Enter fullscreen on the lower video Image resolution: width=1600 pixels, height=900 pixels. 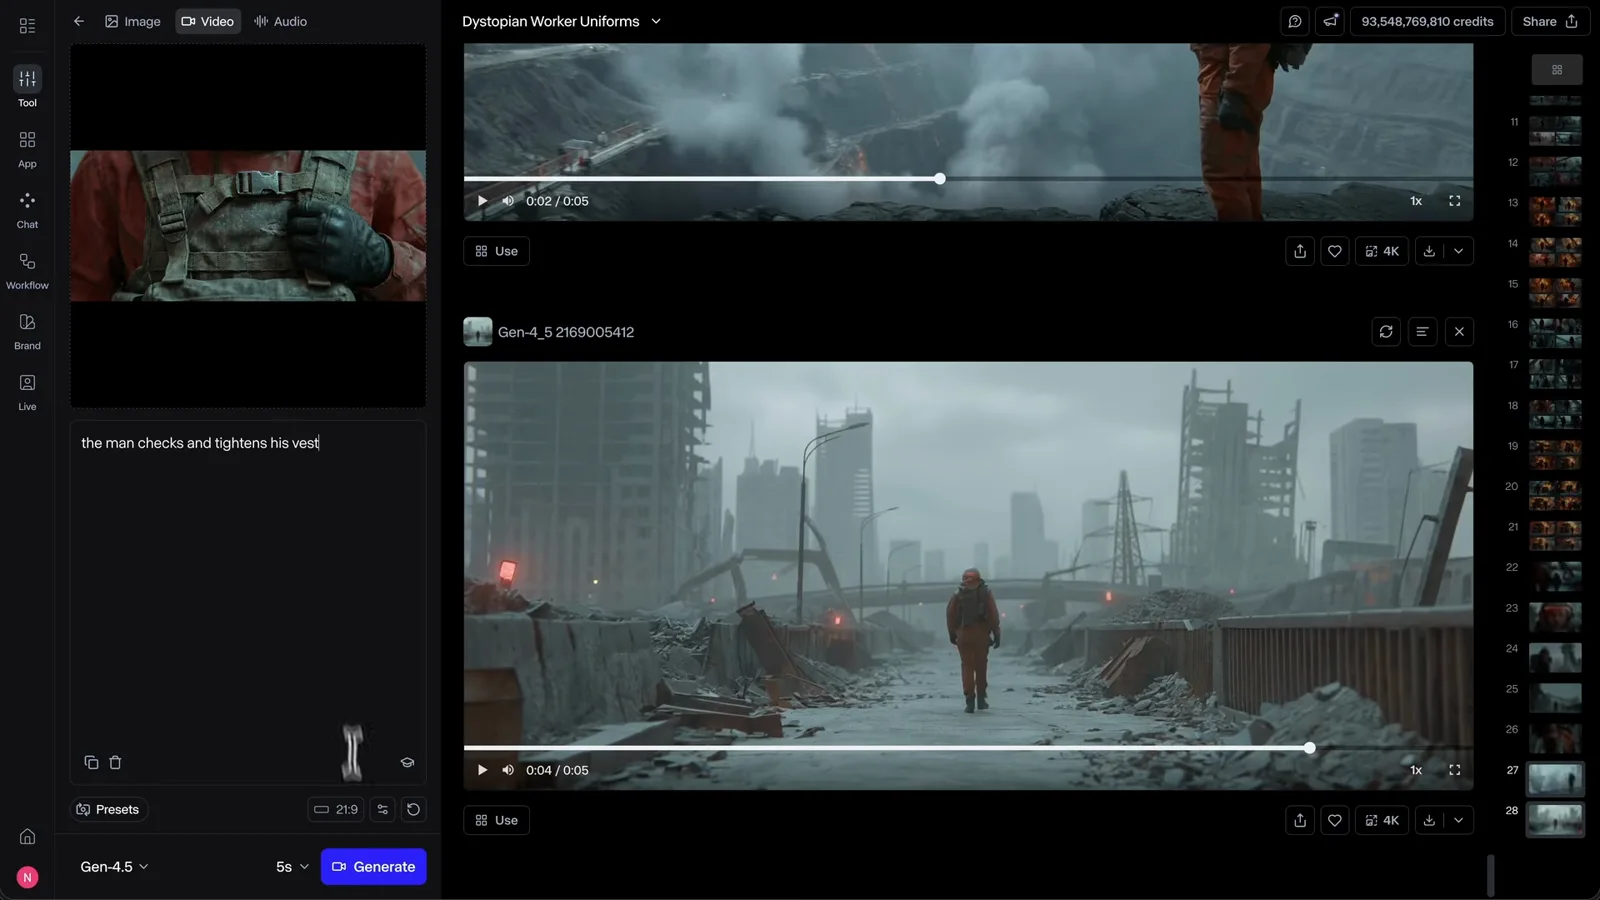(x=1455, y=770)
